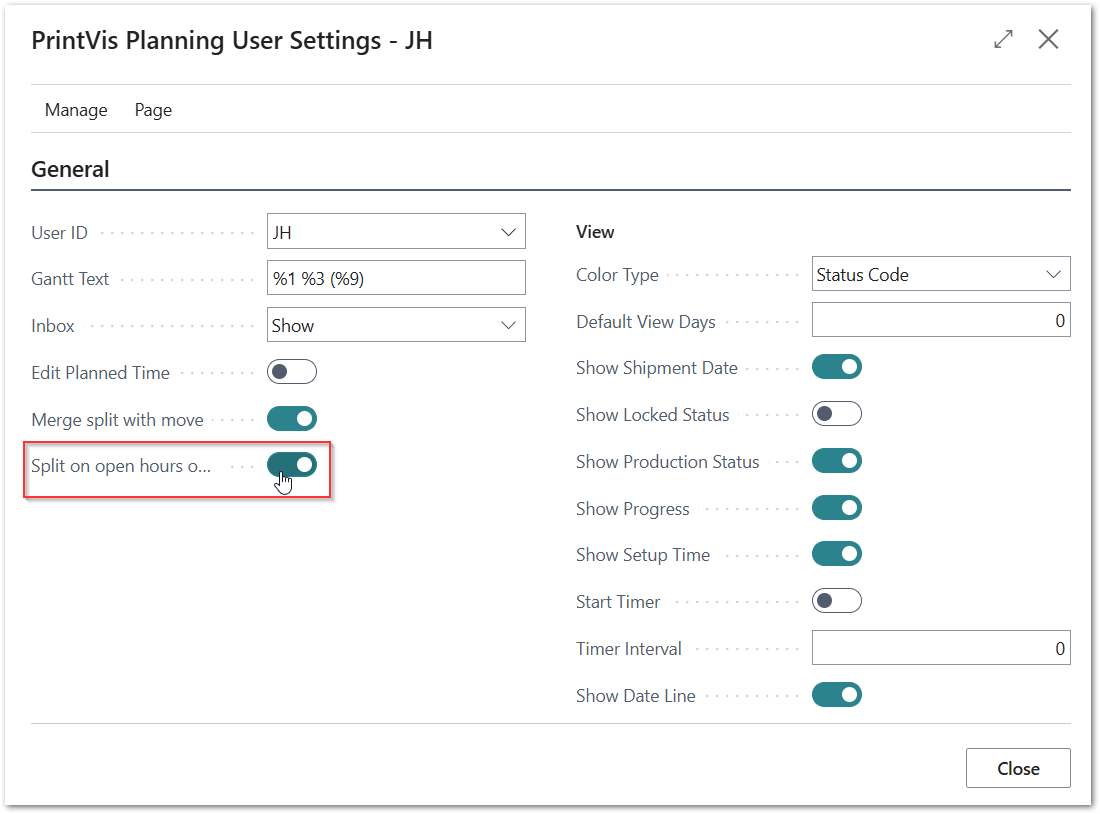
Task: Click the Default View Days field
Action: [x=940, y=321]
